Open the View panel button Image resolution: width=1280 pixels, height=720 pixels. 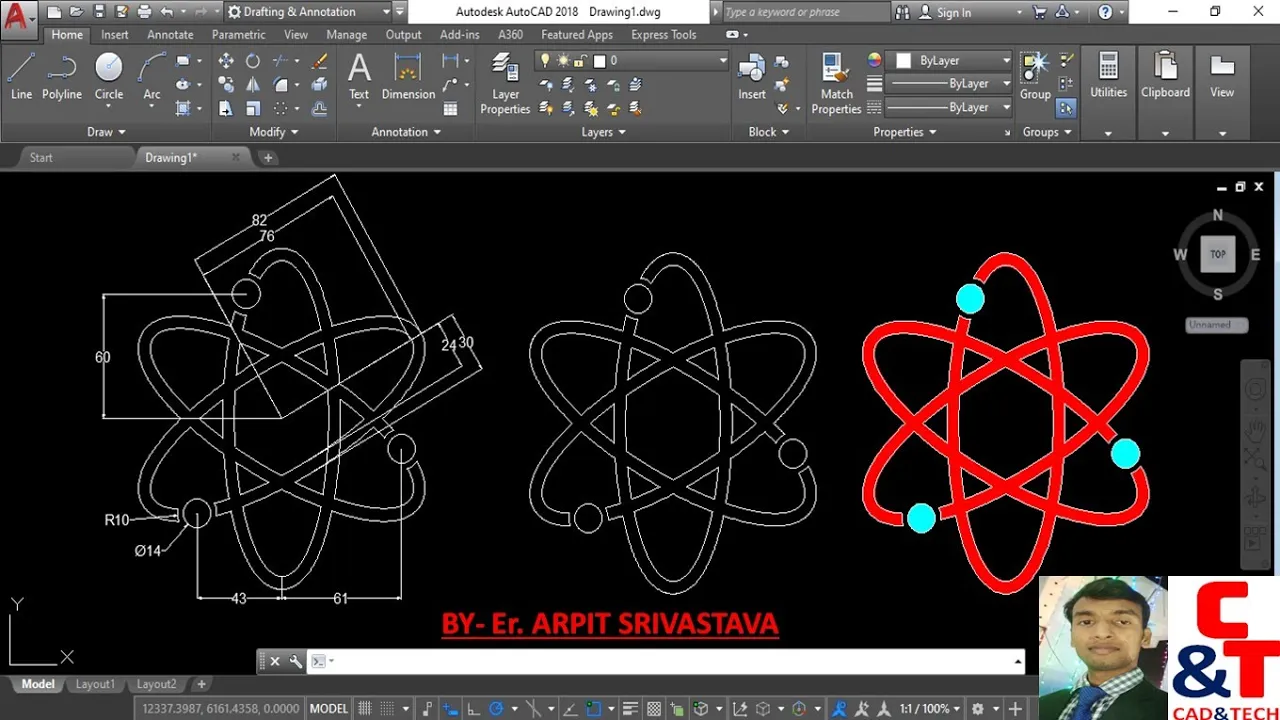pyautogui.click(x=1222, y=94)
